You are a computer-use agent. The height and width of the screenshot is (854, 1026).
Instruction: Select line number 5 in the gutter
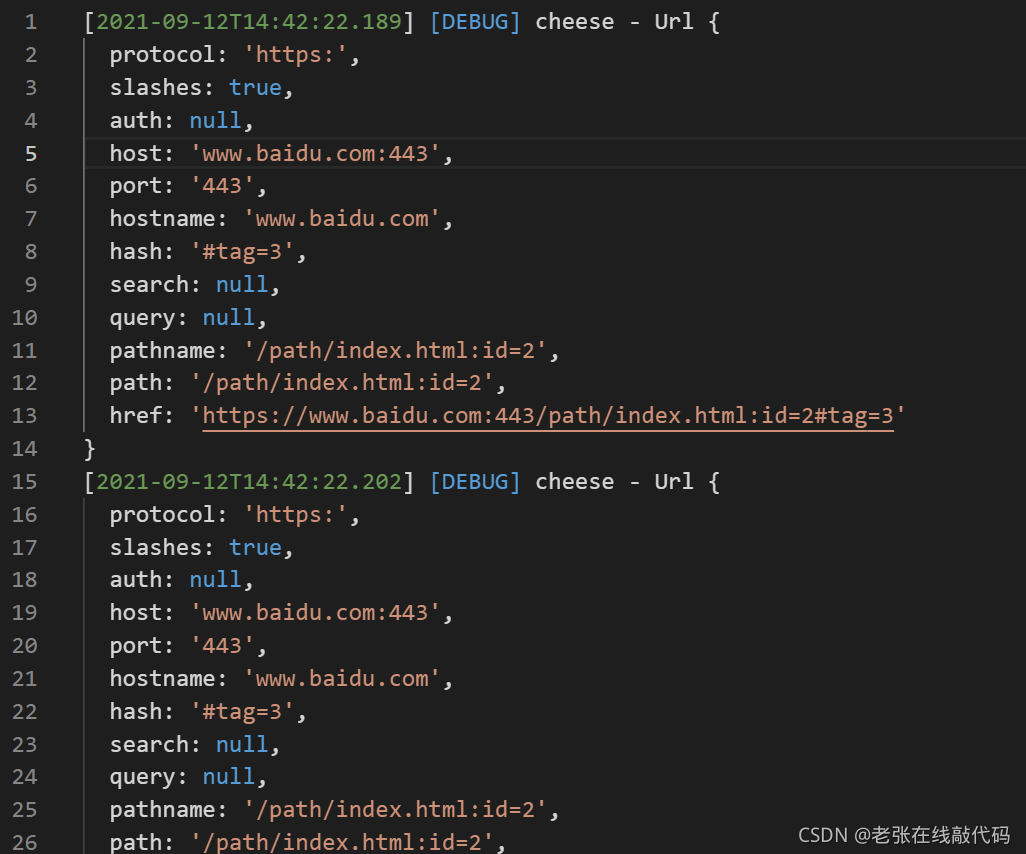(x=31, y=154)
